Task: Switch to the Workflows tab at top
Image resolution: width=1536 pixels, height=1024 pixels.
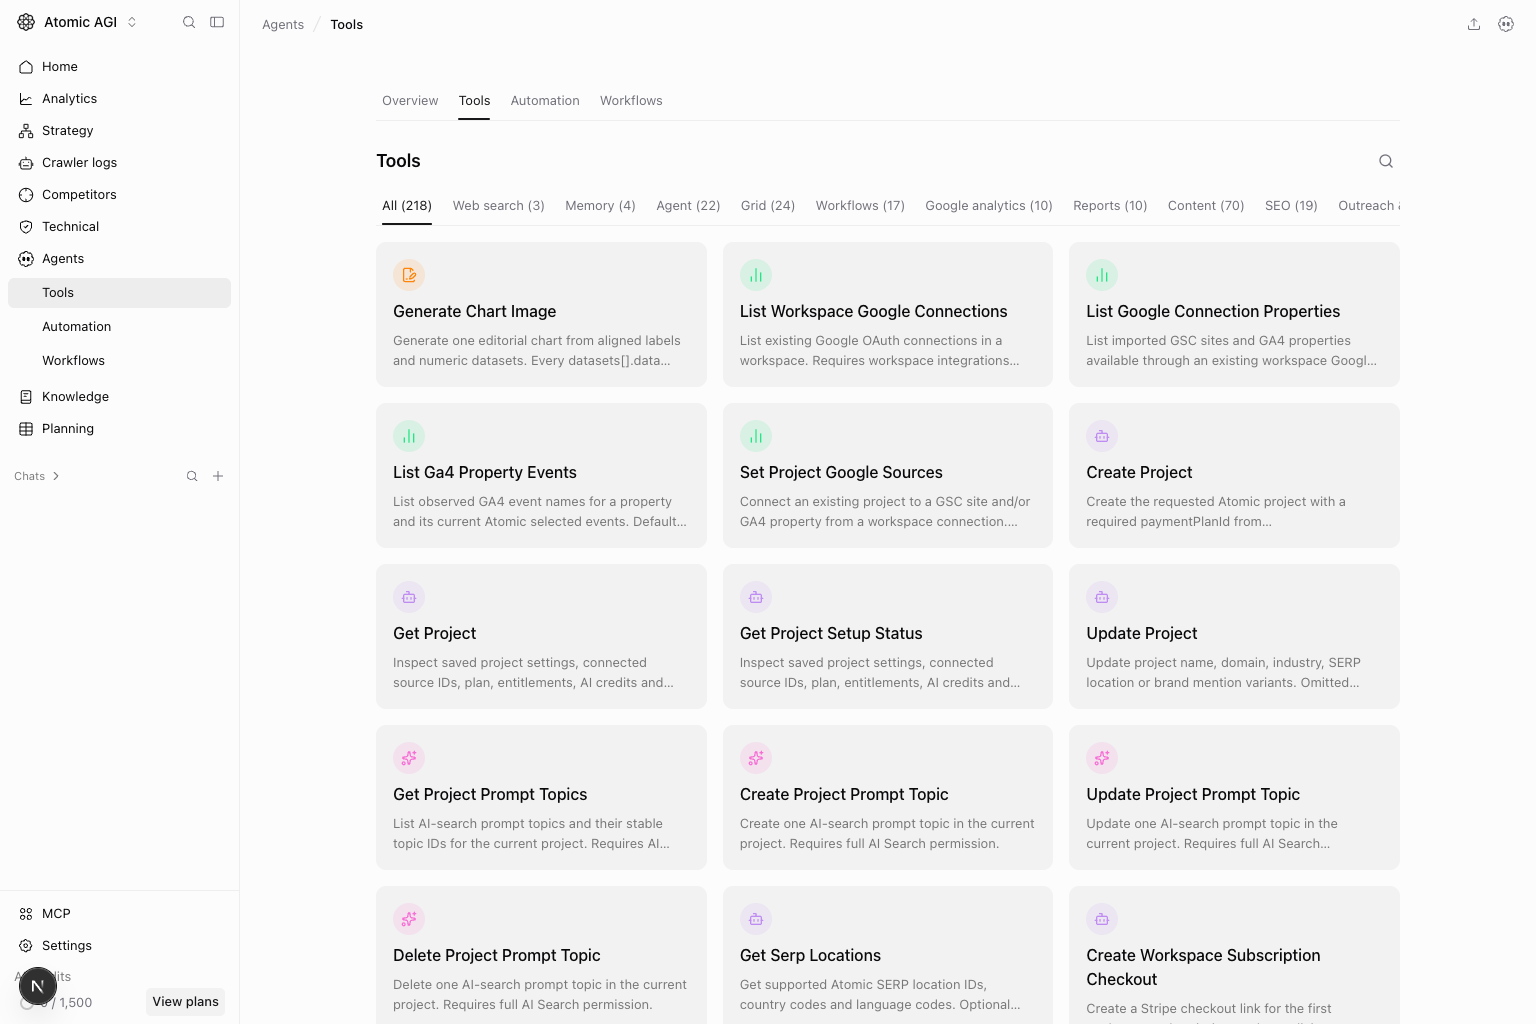Action: pyautogui.click(x=631, y=101)
